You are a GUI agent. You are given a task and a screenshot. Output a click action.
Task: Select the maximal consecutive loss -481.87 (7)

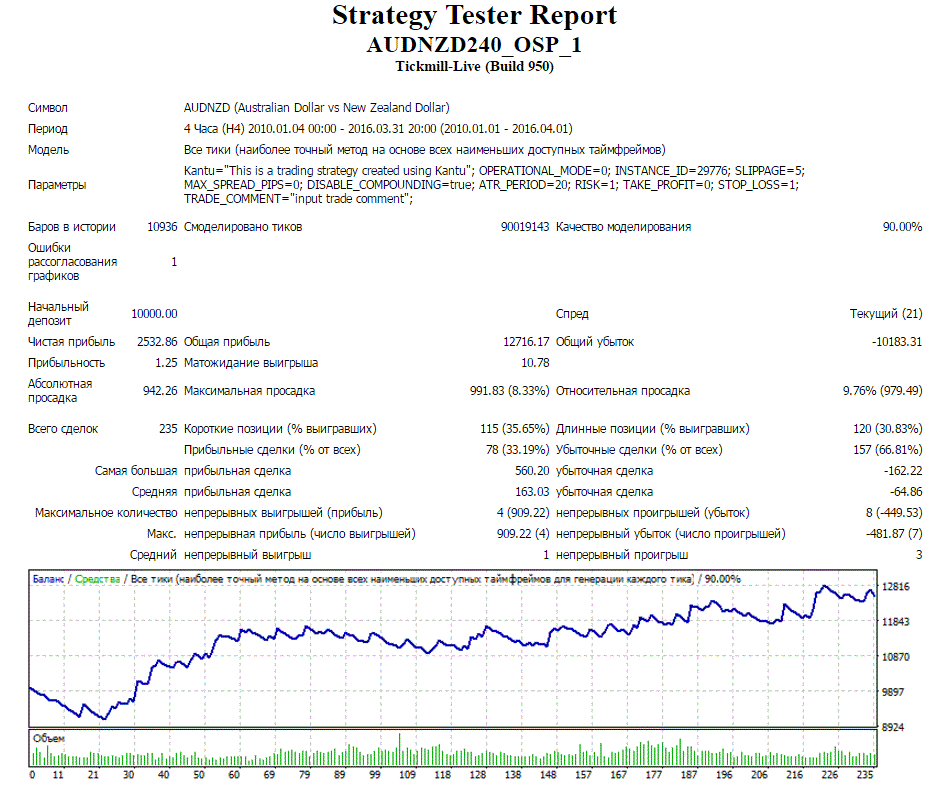[894, 533]
